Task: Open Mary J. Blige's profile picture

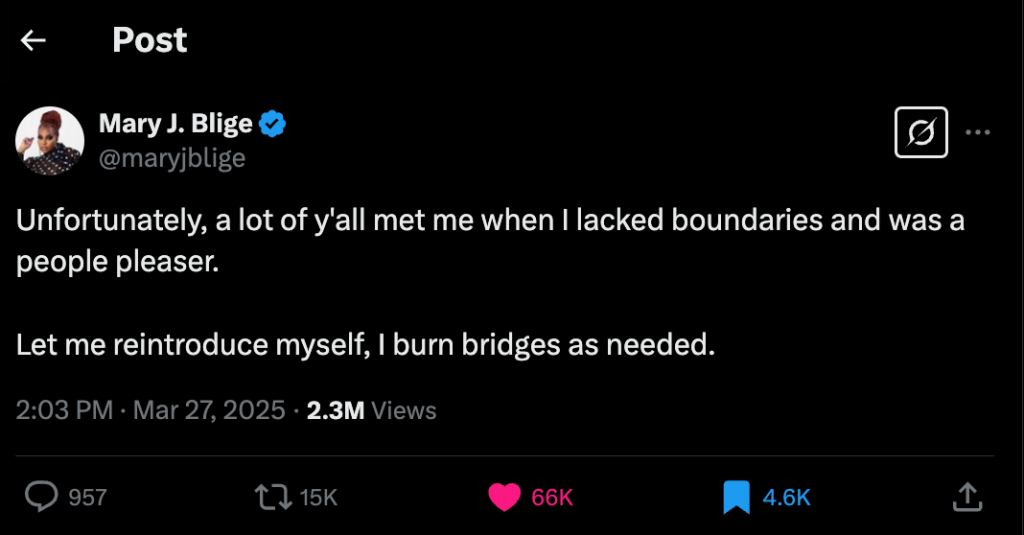Action: [x=50, y=141]
